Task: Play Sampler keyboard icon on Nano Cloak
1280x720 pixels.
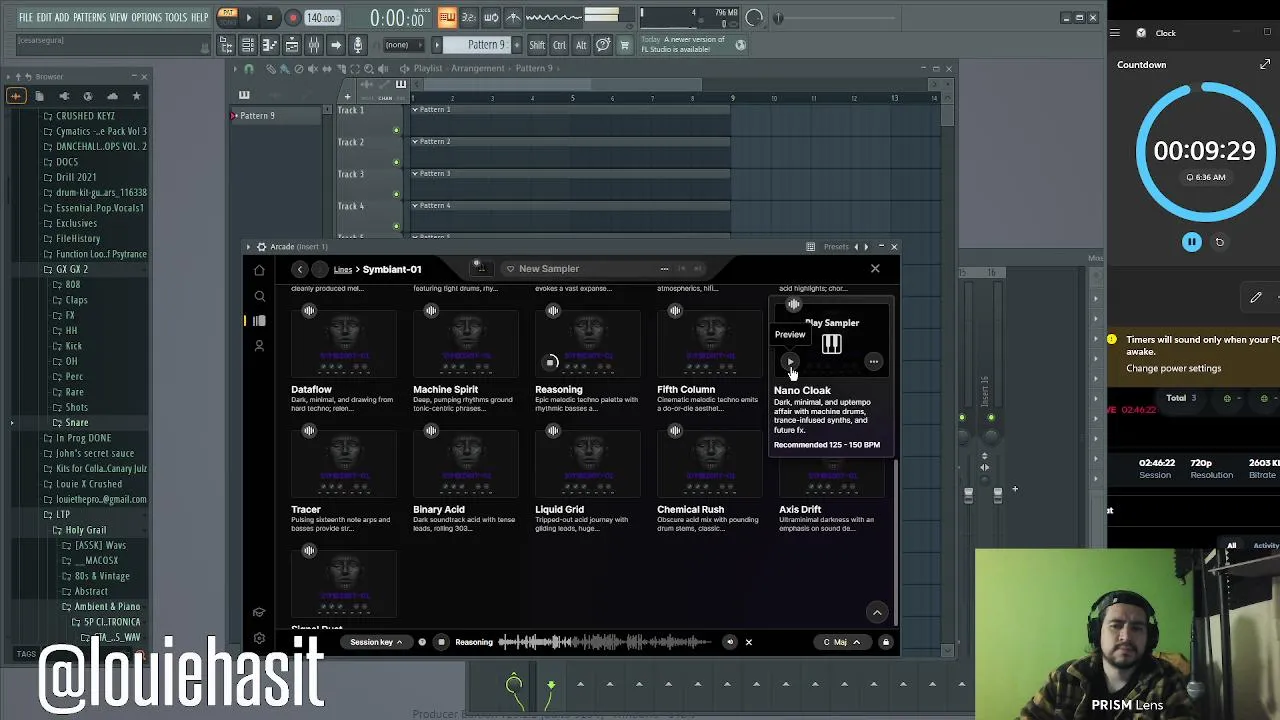Action: point(831,345)
